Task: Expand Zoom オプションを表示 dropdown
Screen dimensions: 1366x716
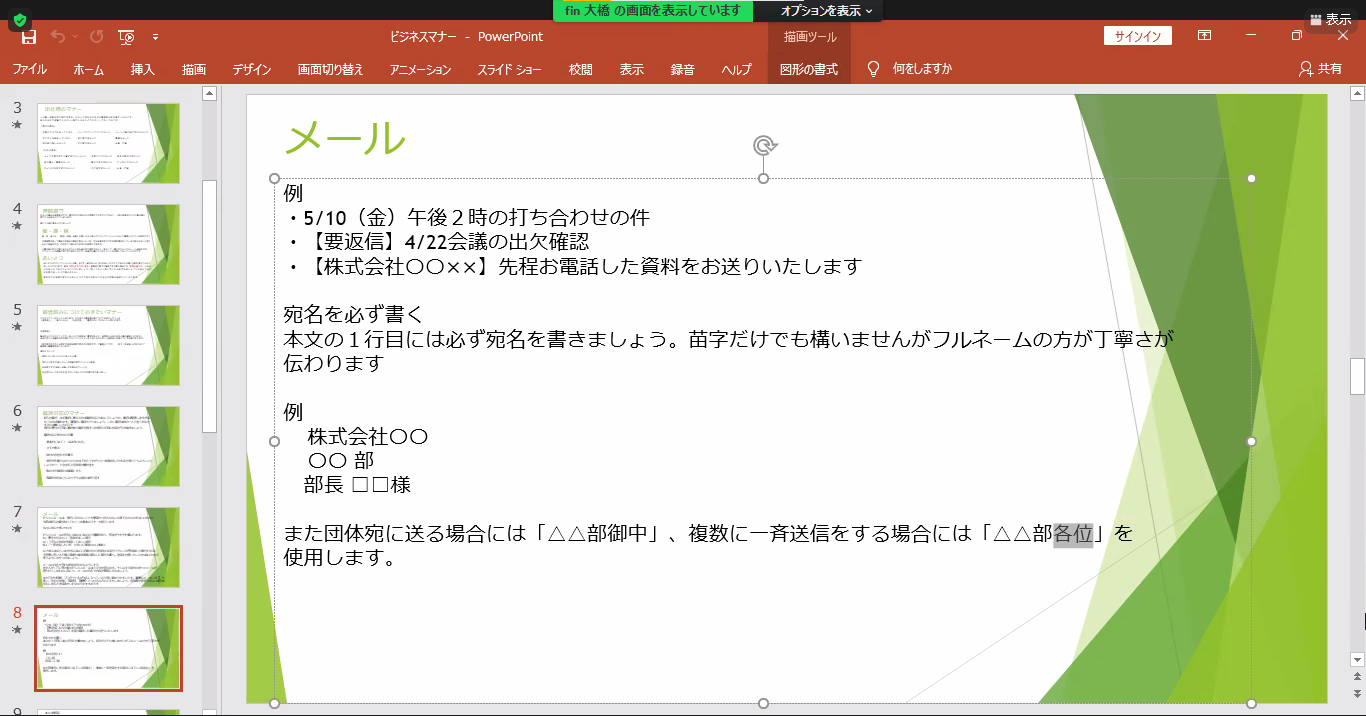Action: (826, 11)
